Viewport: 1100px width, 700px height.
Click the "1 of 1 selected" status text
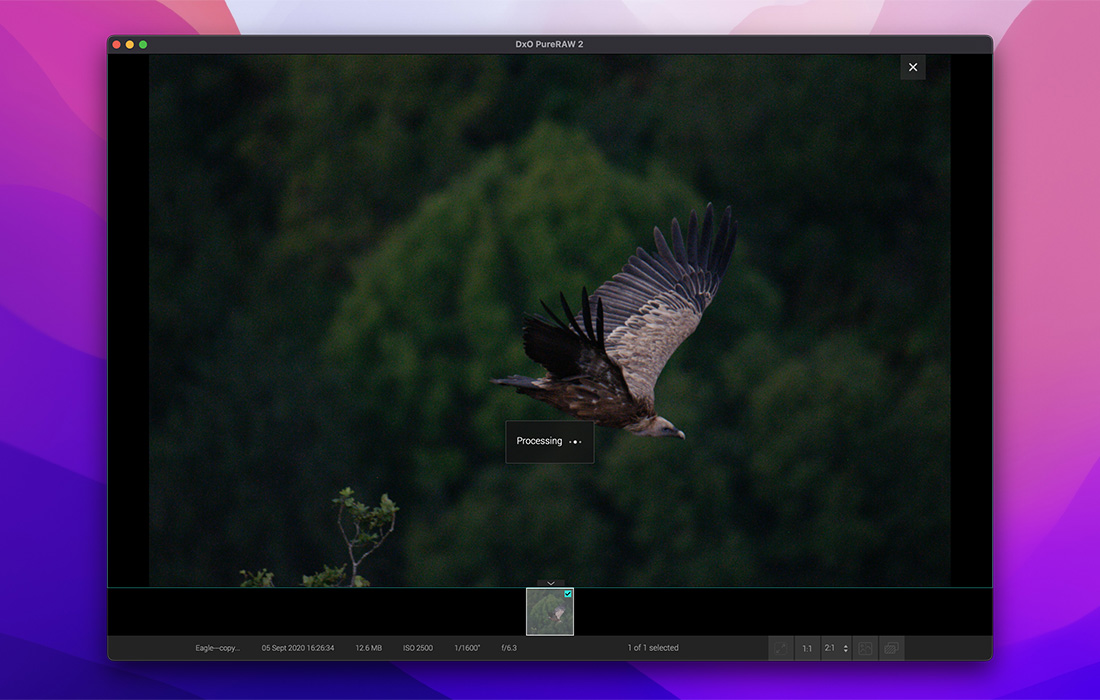[x=653, y=648]
